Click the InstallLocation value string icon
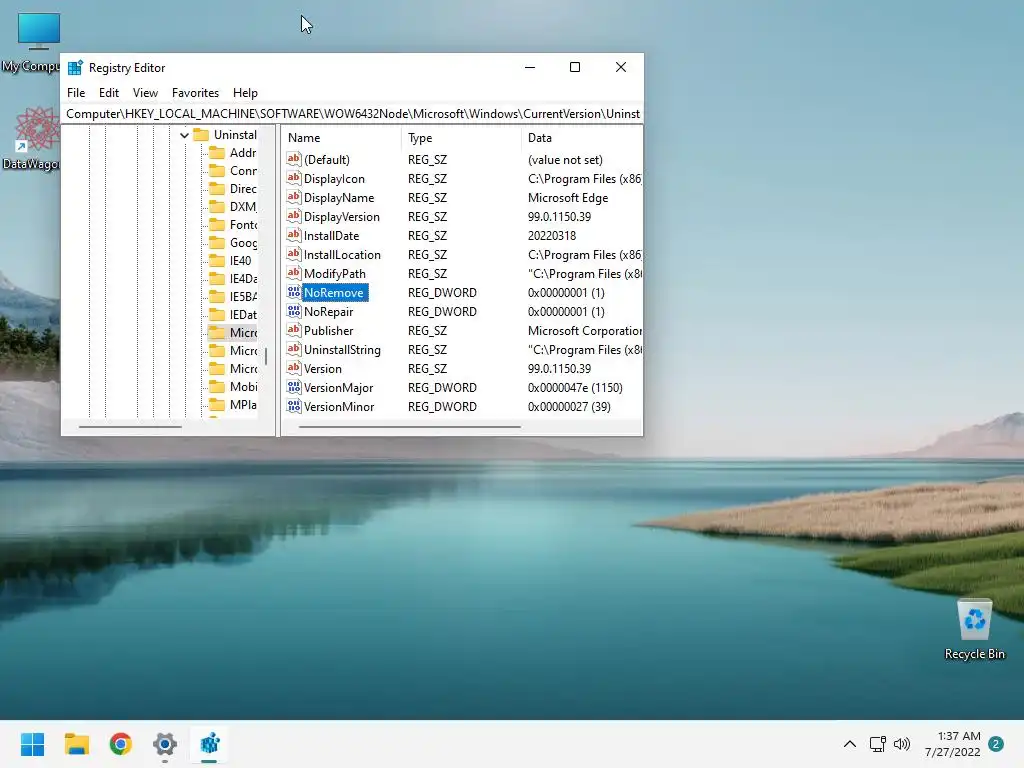The height and width of the screenshot is (768, 1024). (x=294, y=253)
